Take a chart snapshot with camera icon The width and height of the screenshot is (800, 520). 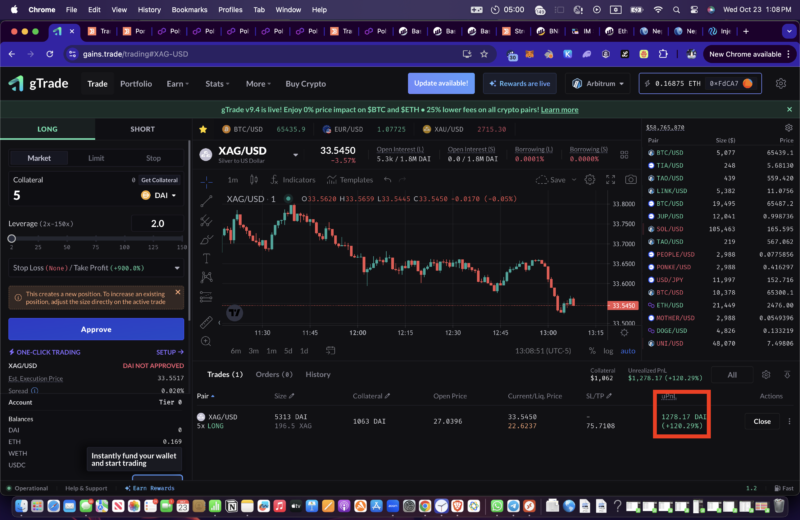tap(631, 180)
